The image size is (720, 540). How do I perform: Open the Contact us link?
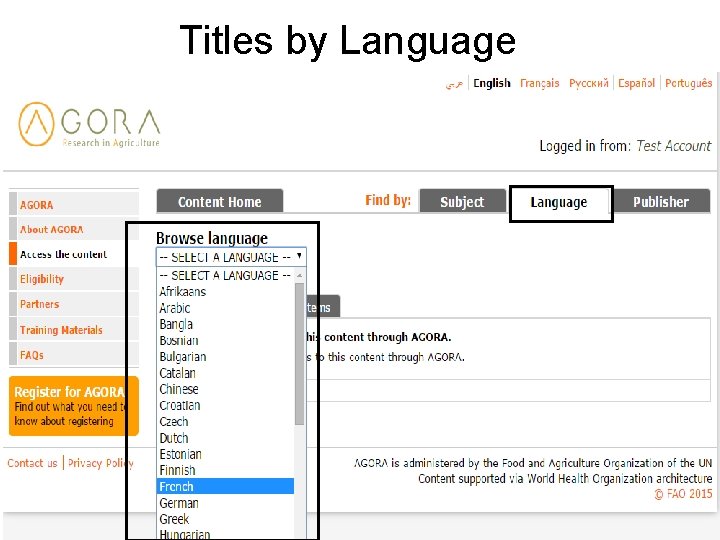tap(32, 463)
